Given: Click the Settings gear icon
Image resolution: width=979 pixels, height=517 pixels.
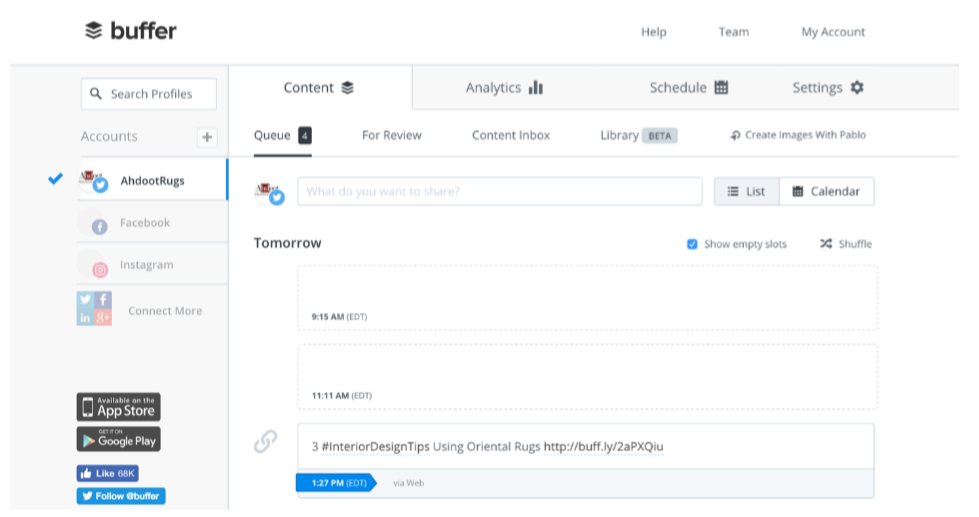Looking at the screenshot, I should (857, 87).
